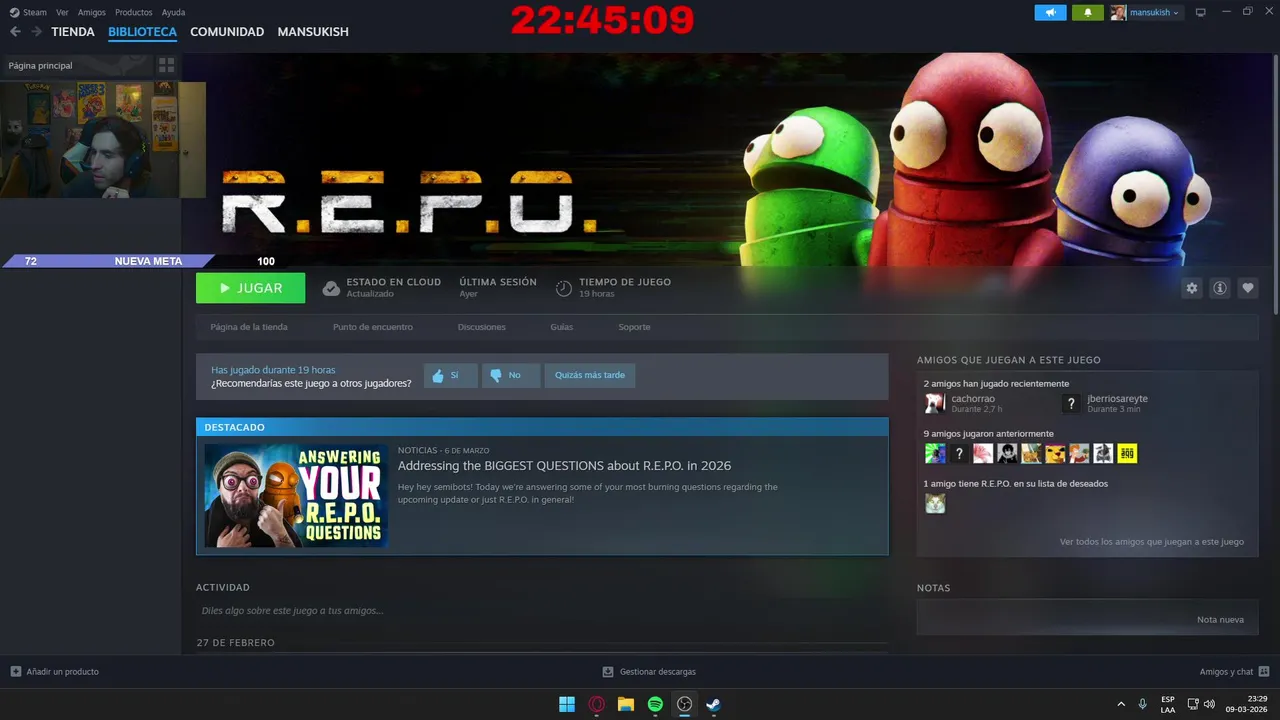Open MANSUKISH profile tab

[x=313, y=32]
